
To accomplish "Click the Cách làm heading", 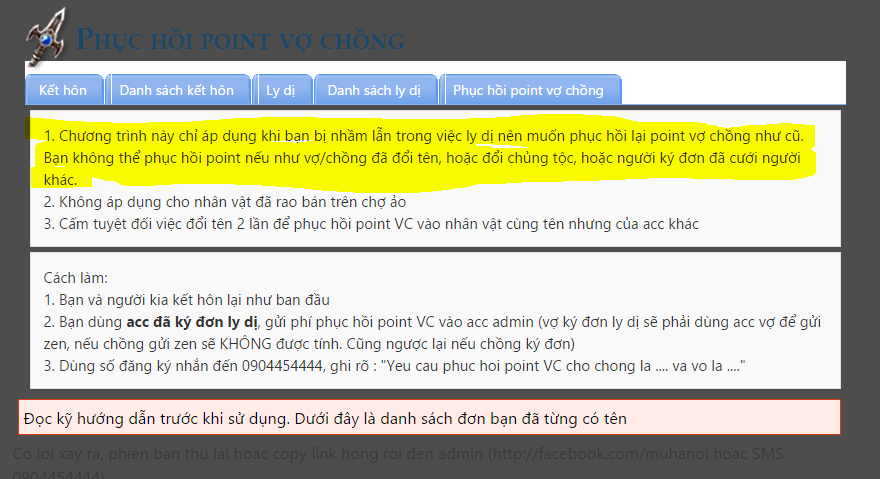I will tap(75, 278).
